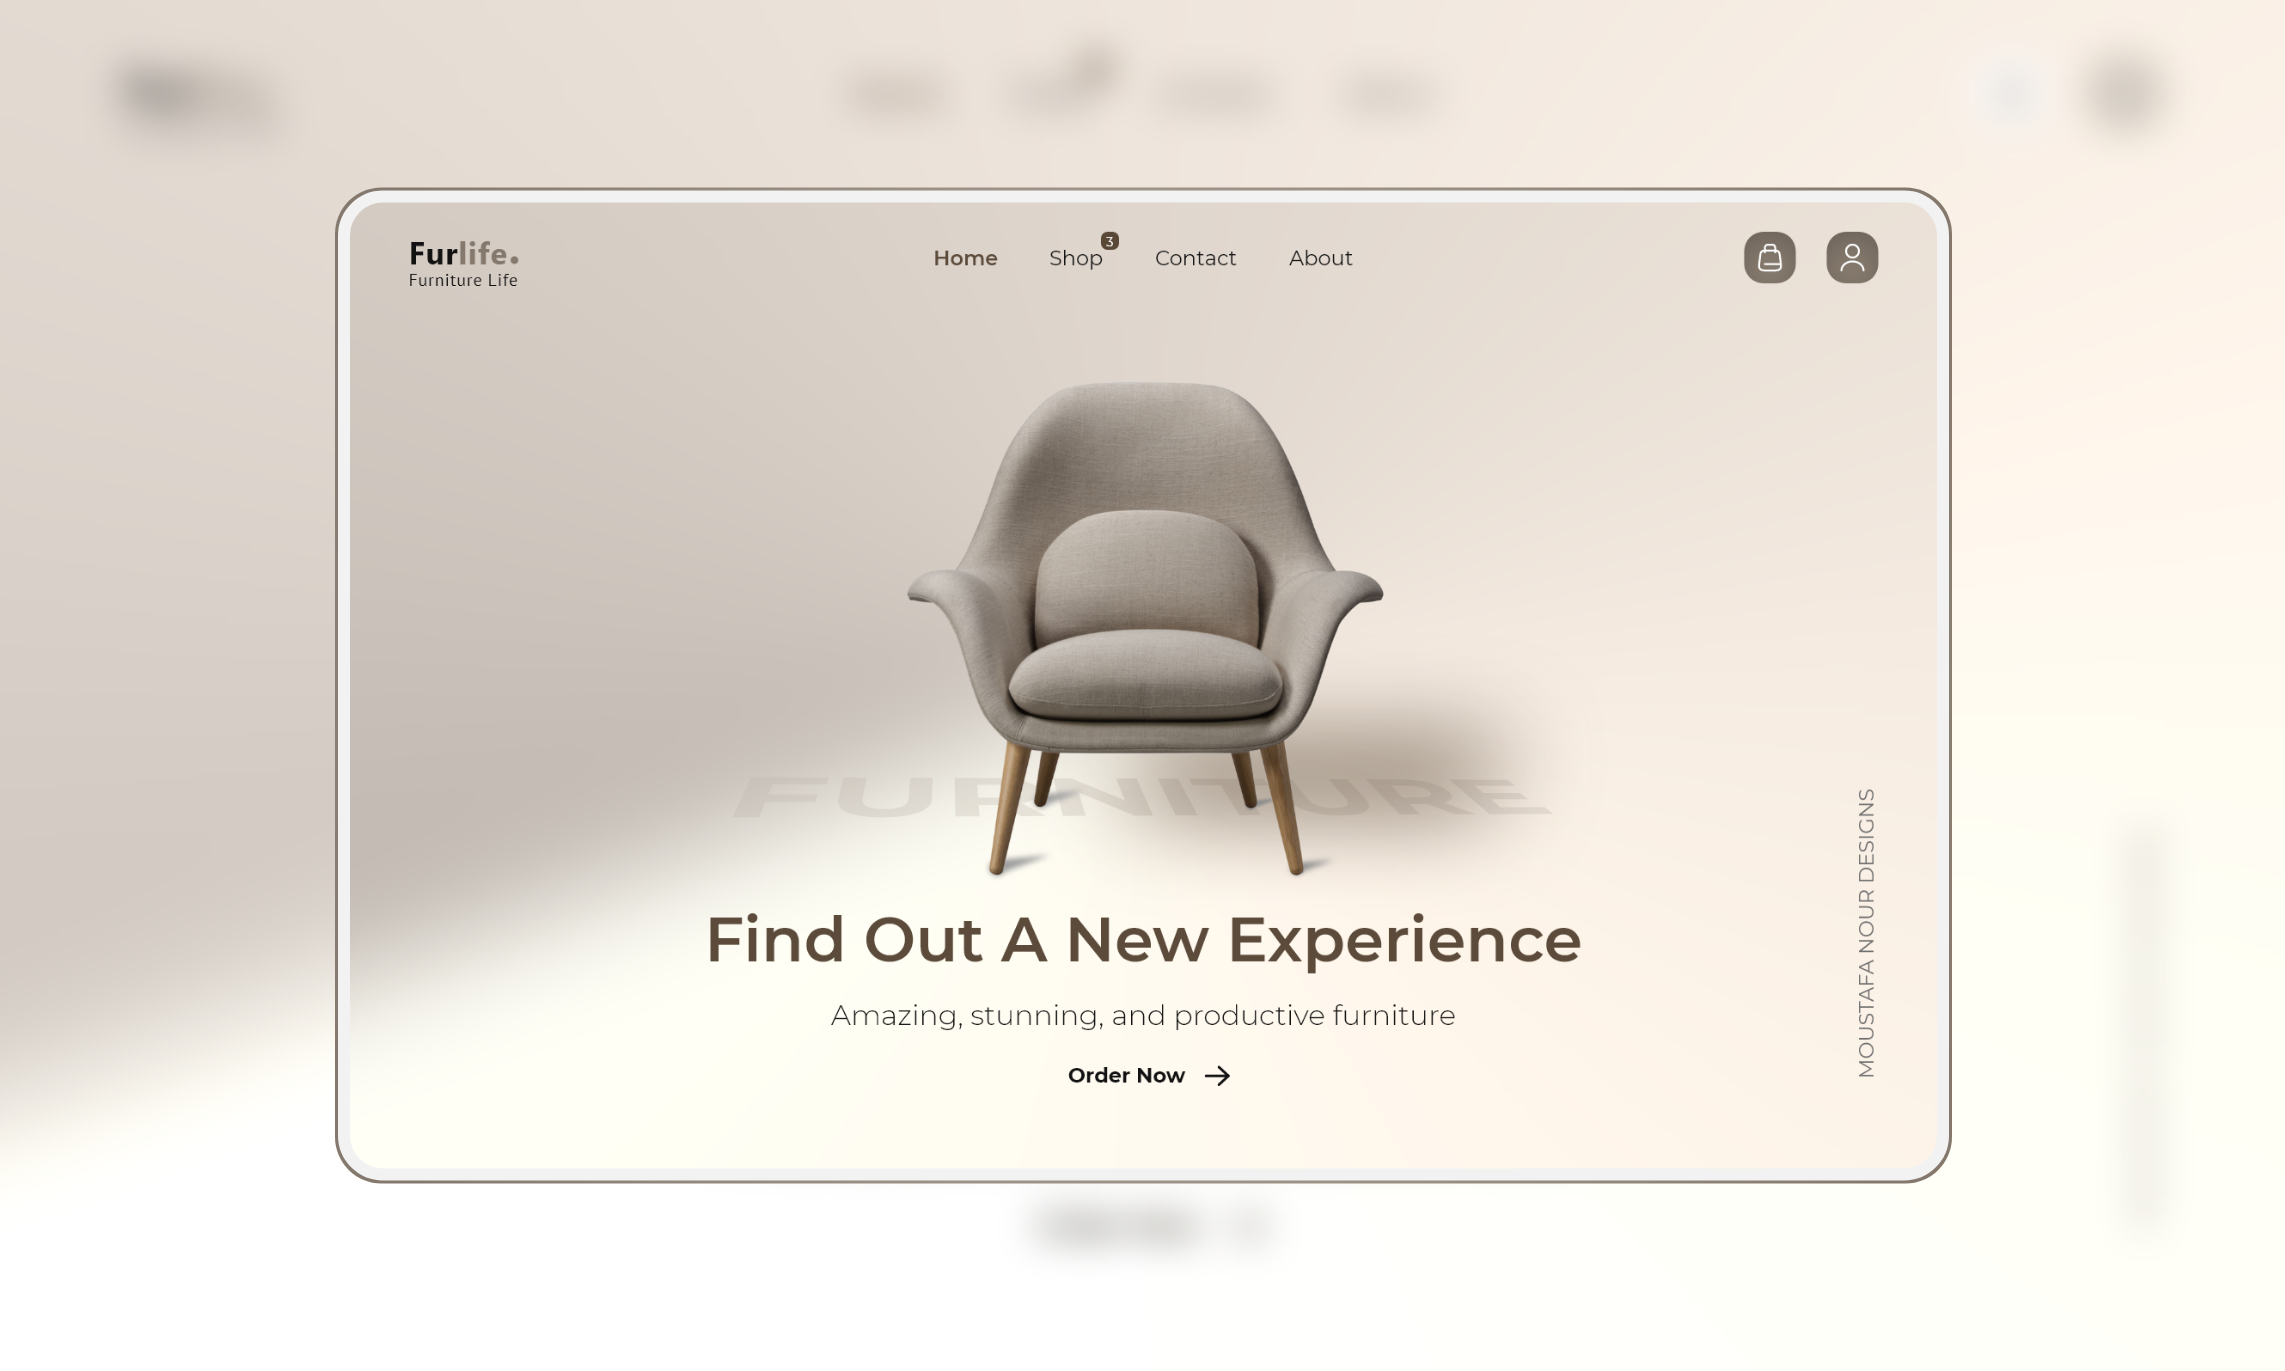Click the cart count badge above Shop

[1109, 241]
